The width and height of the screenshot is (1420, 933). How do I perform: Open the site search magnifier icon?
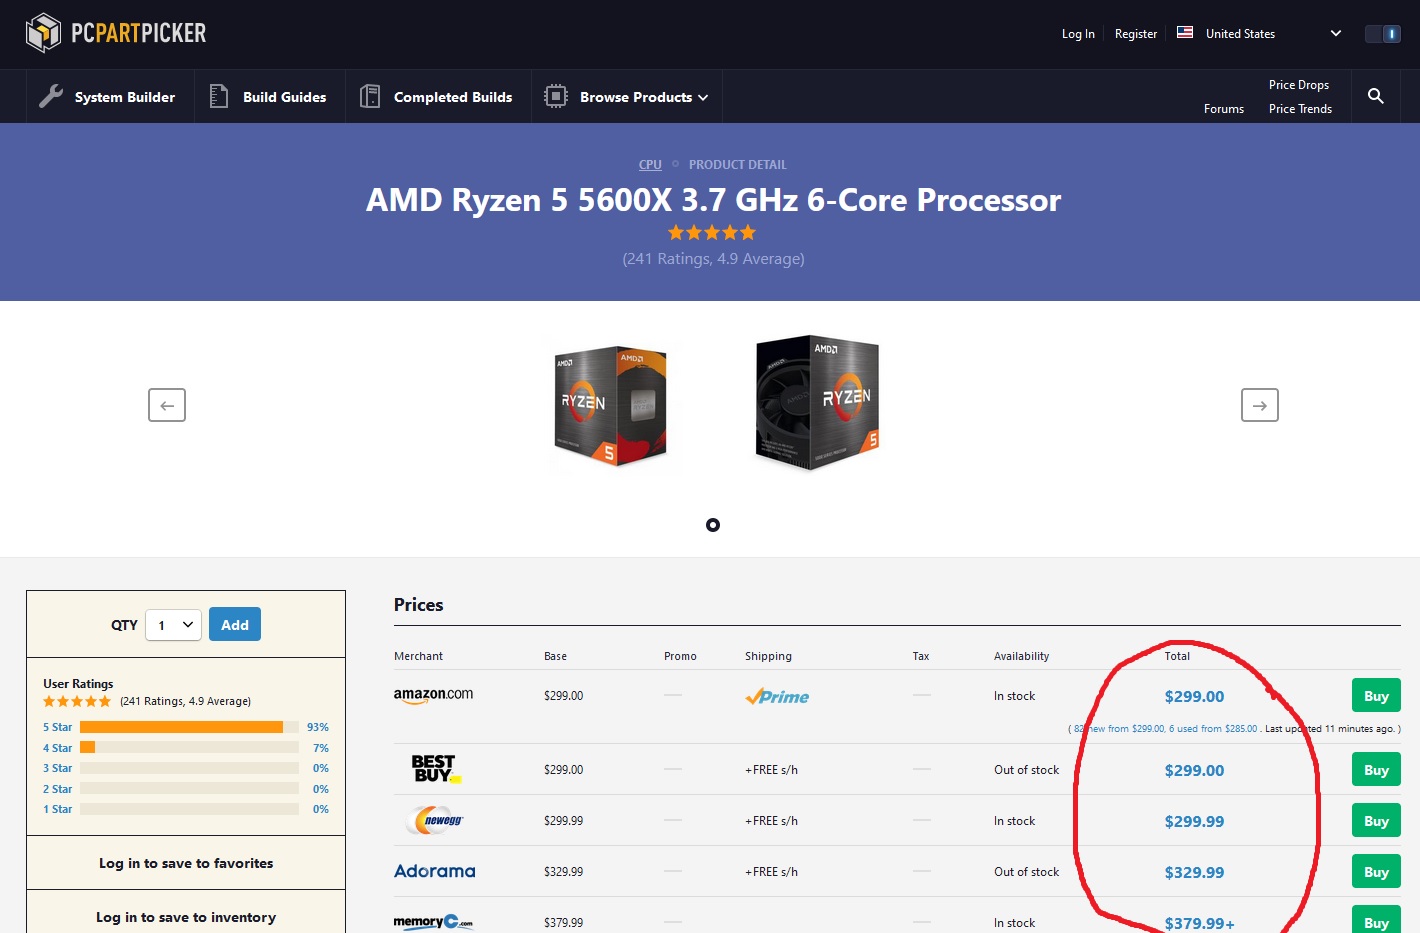[1376, 96]
